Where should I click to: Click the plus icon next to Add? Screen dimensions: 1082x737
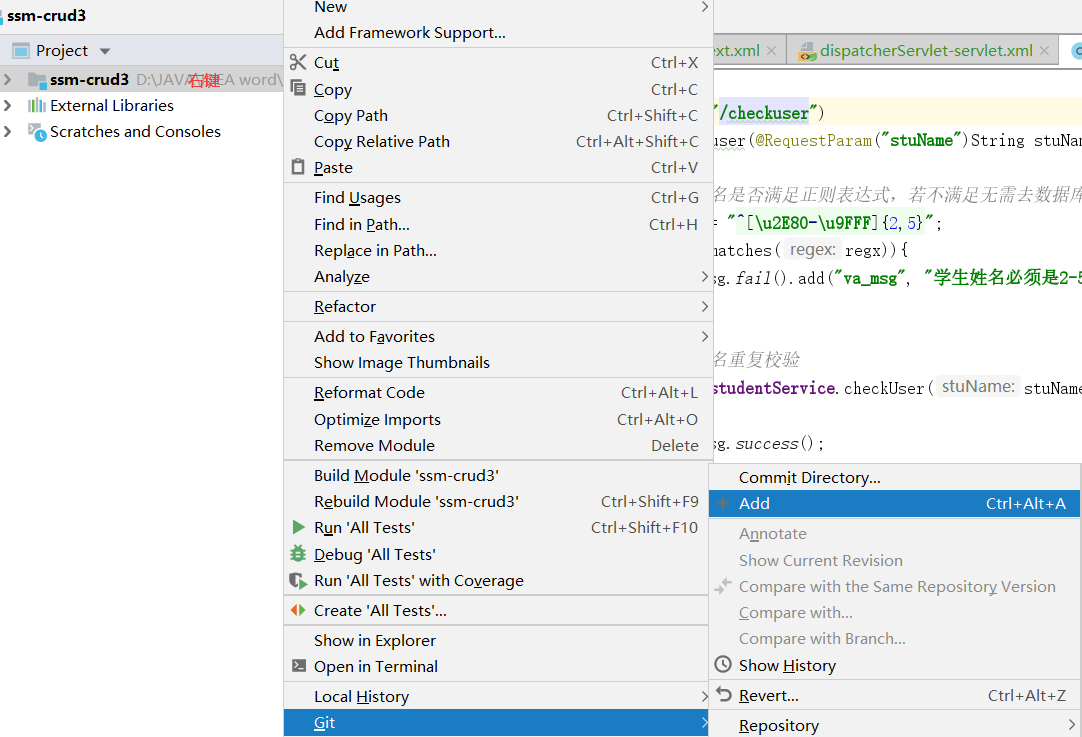pos(722,503)
